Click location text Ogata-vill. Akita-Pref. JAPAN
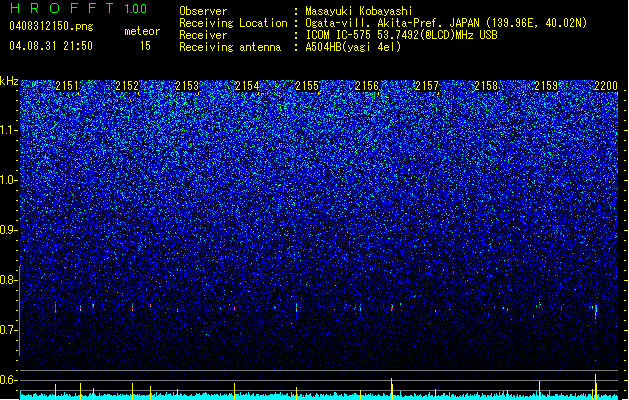This screenshot has width=629, height=400. (x=392, y=23)
